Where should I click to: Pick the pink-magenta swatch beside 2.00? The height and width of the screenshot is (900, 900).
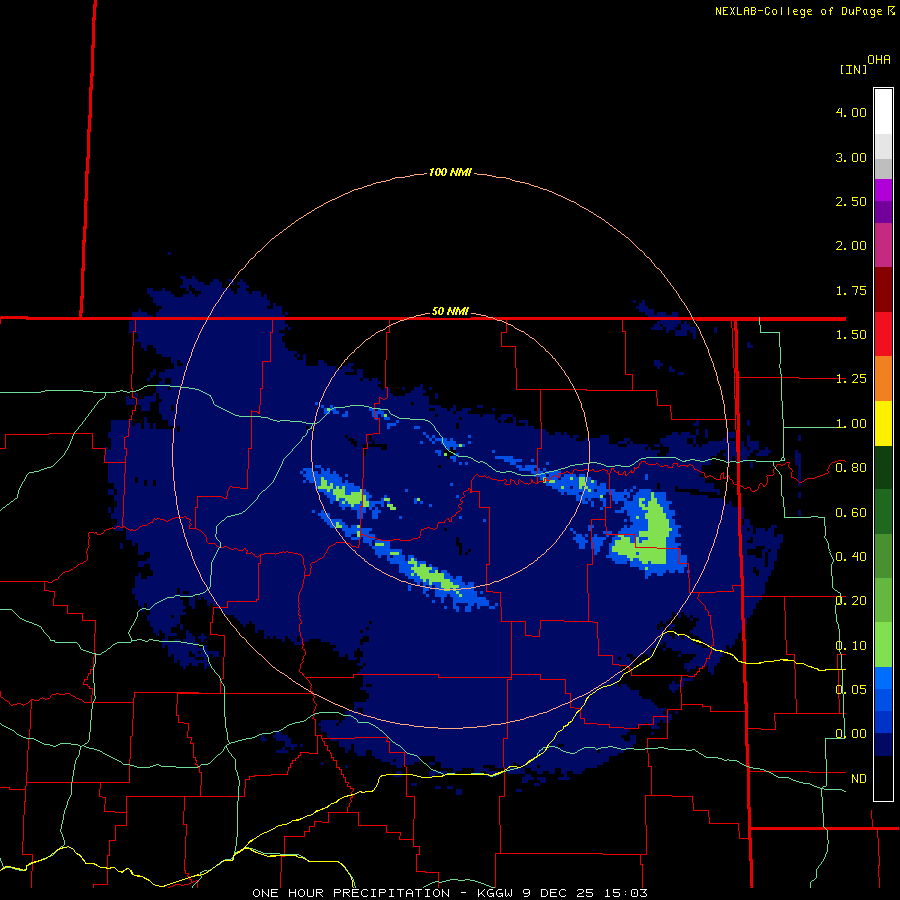point(883,246)
